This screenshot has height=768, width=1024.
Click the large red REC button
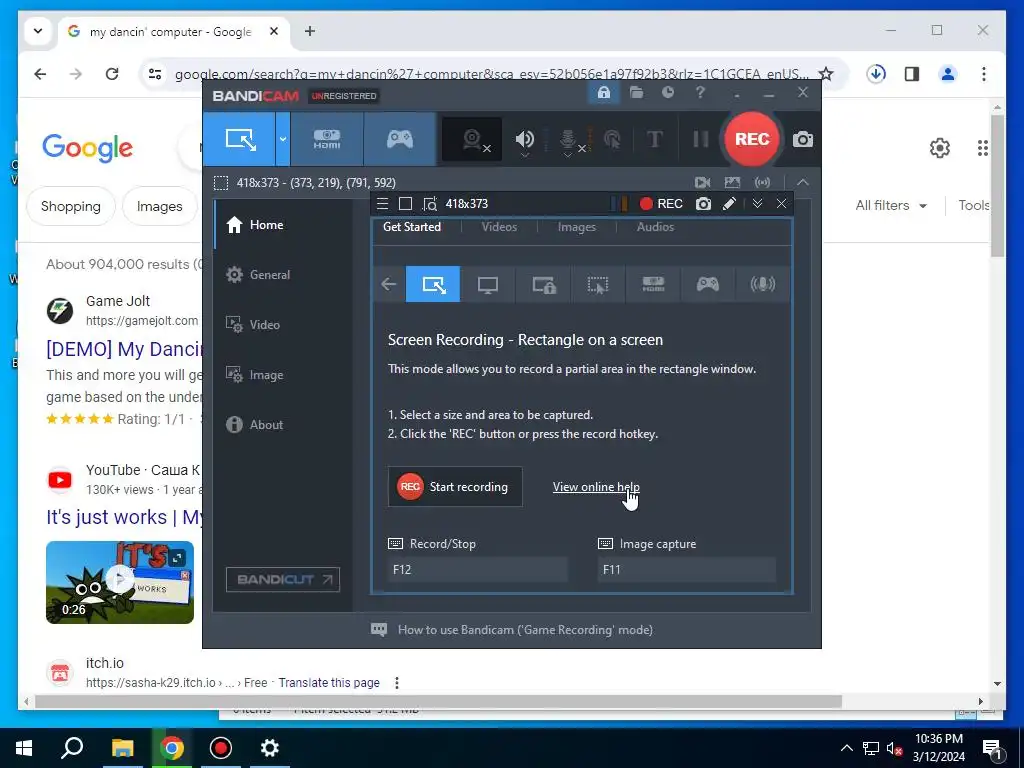pyautogui.click(x=752, y=139)
